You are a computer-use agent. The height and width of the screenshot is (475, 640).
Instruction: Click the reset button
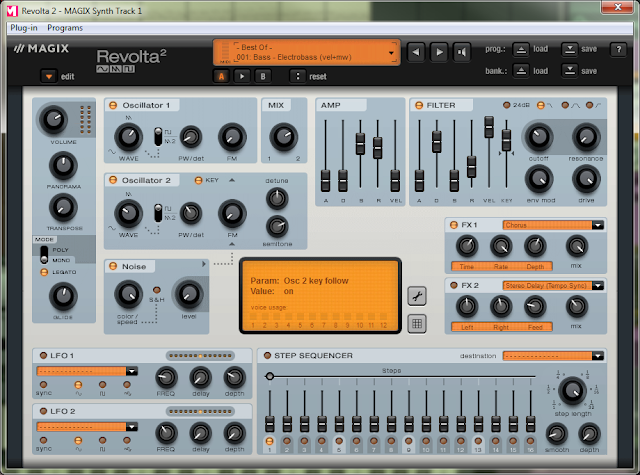pos(318,77)
